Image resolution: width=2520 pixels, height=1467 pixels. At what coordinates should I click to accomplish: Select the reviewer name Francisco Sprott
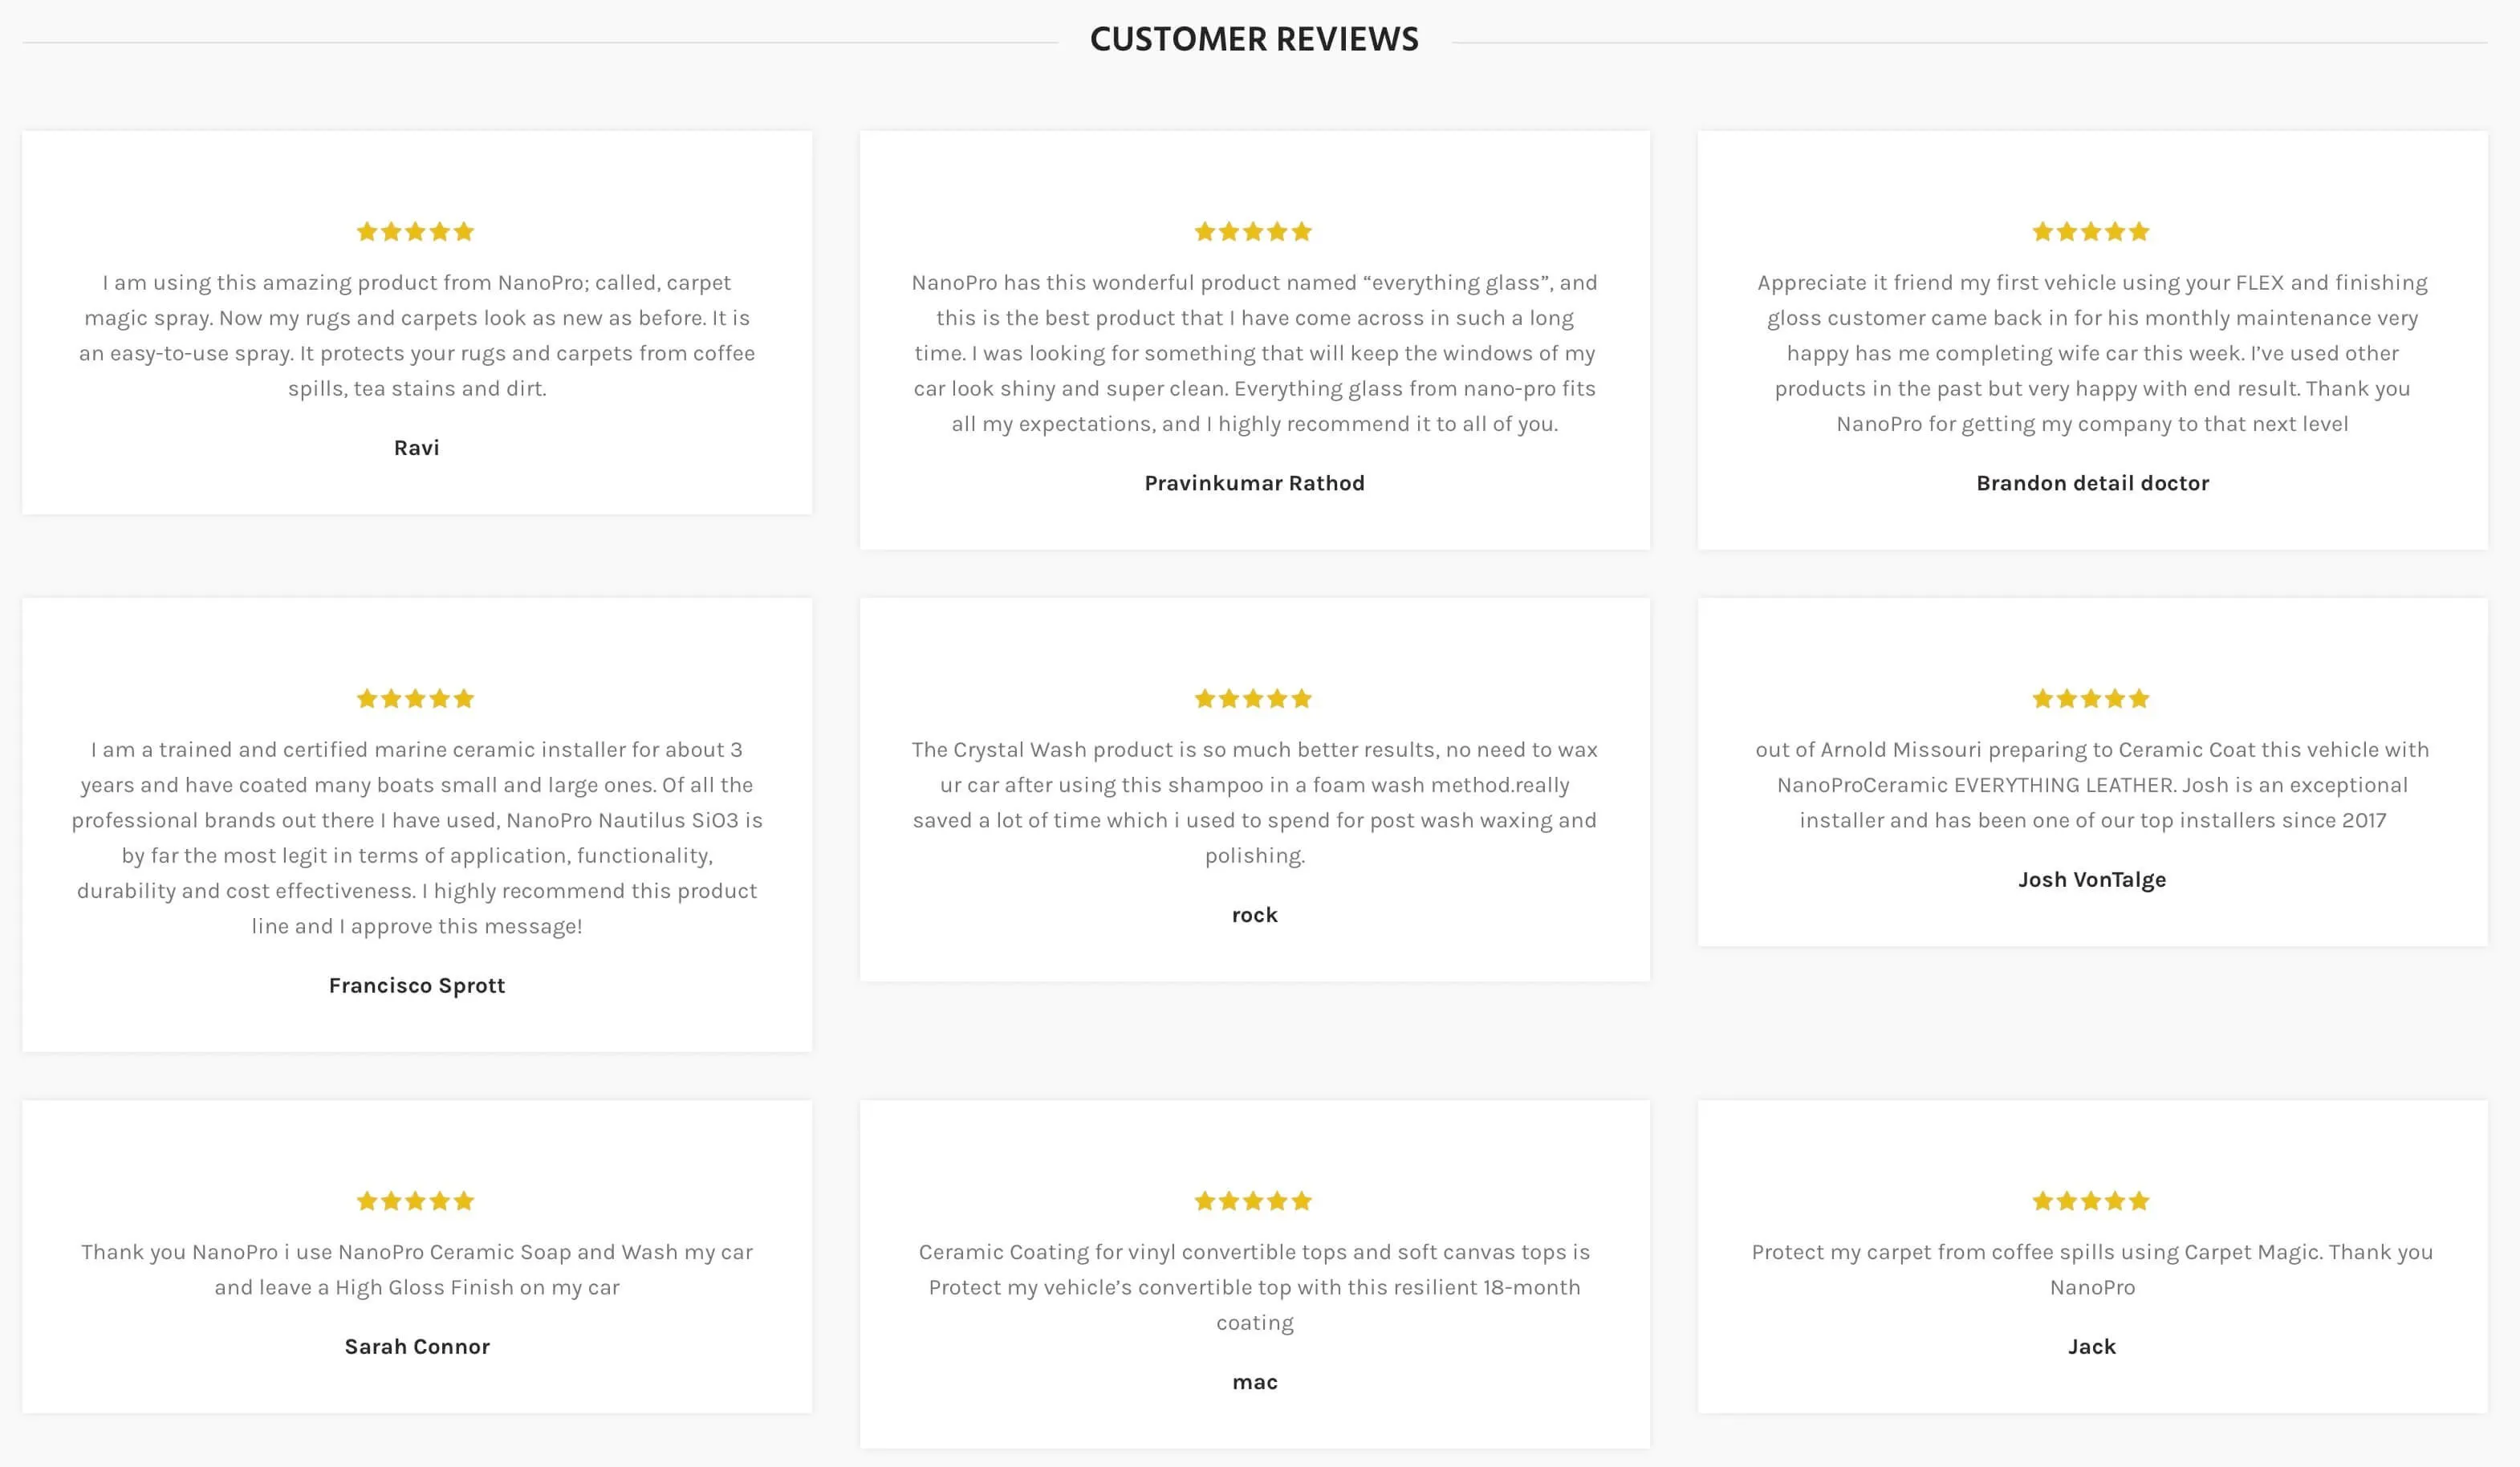pos(416,986)
